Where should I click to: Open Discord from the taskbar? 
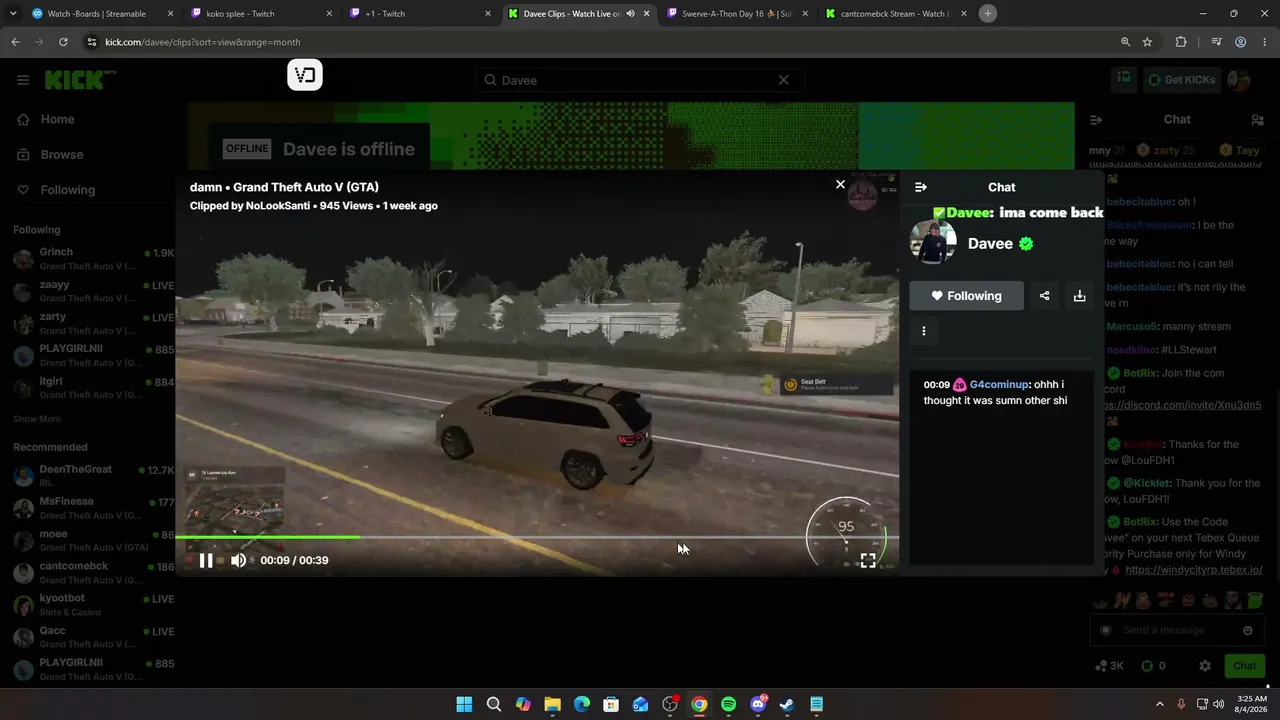pyautogui.click(x=758, y=704)
